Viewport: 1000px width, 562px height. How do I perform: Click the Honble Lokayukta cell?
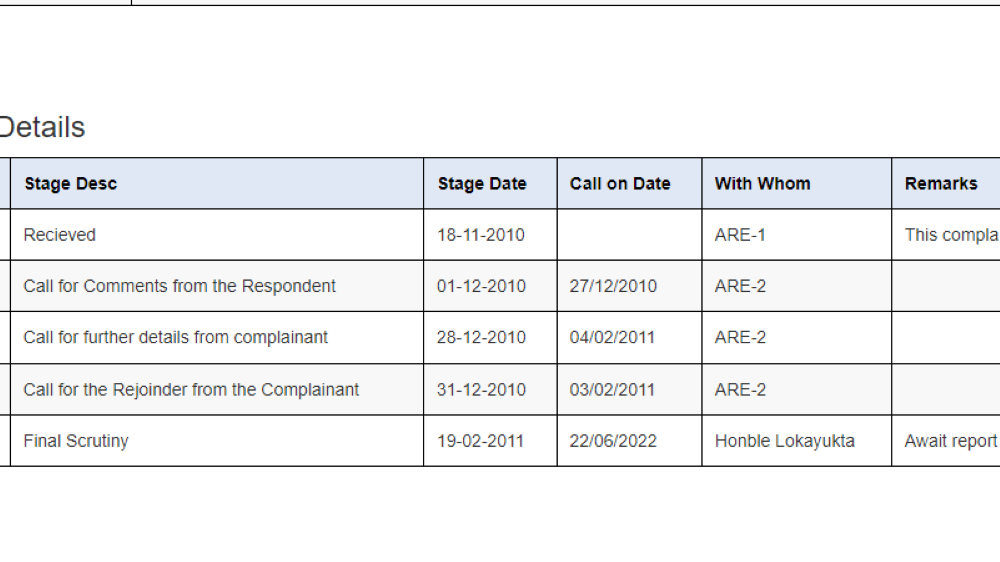coord(785,441)
